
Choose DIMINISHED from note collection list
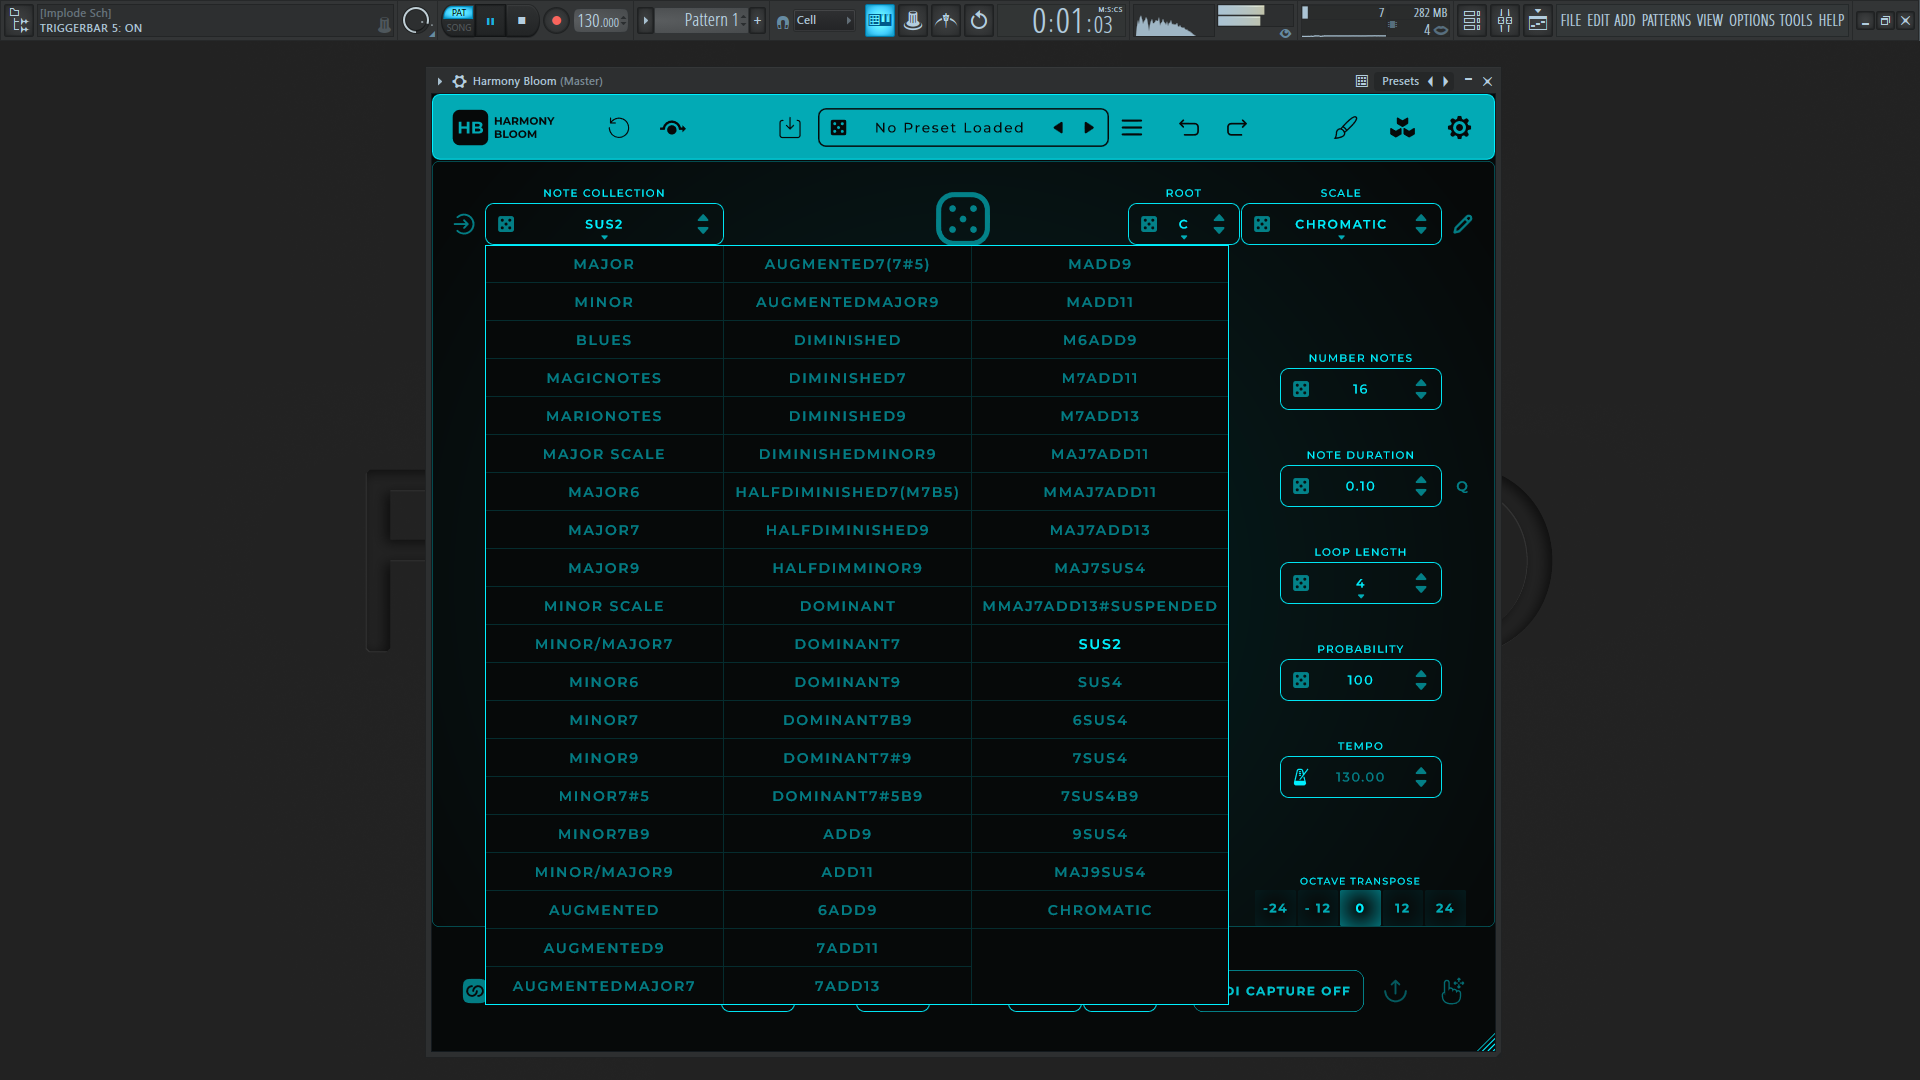847,340
